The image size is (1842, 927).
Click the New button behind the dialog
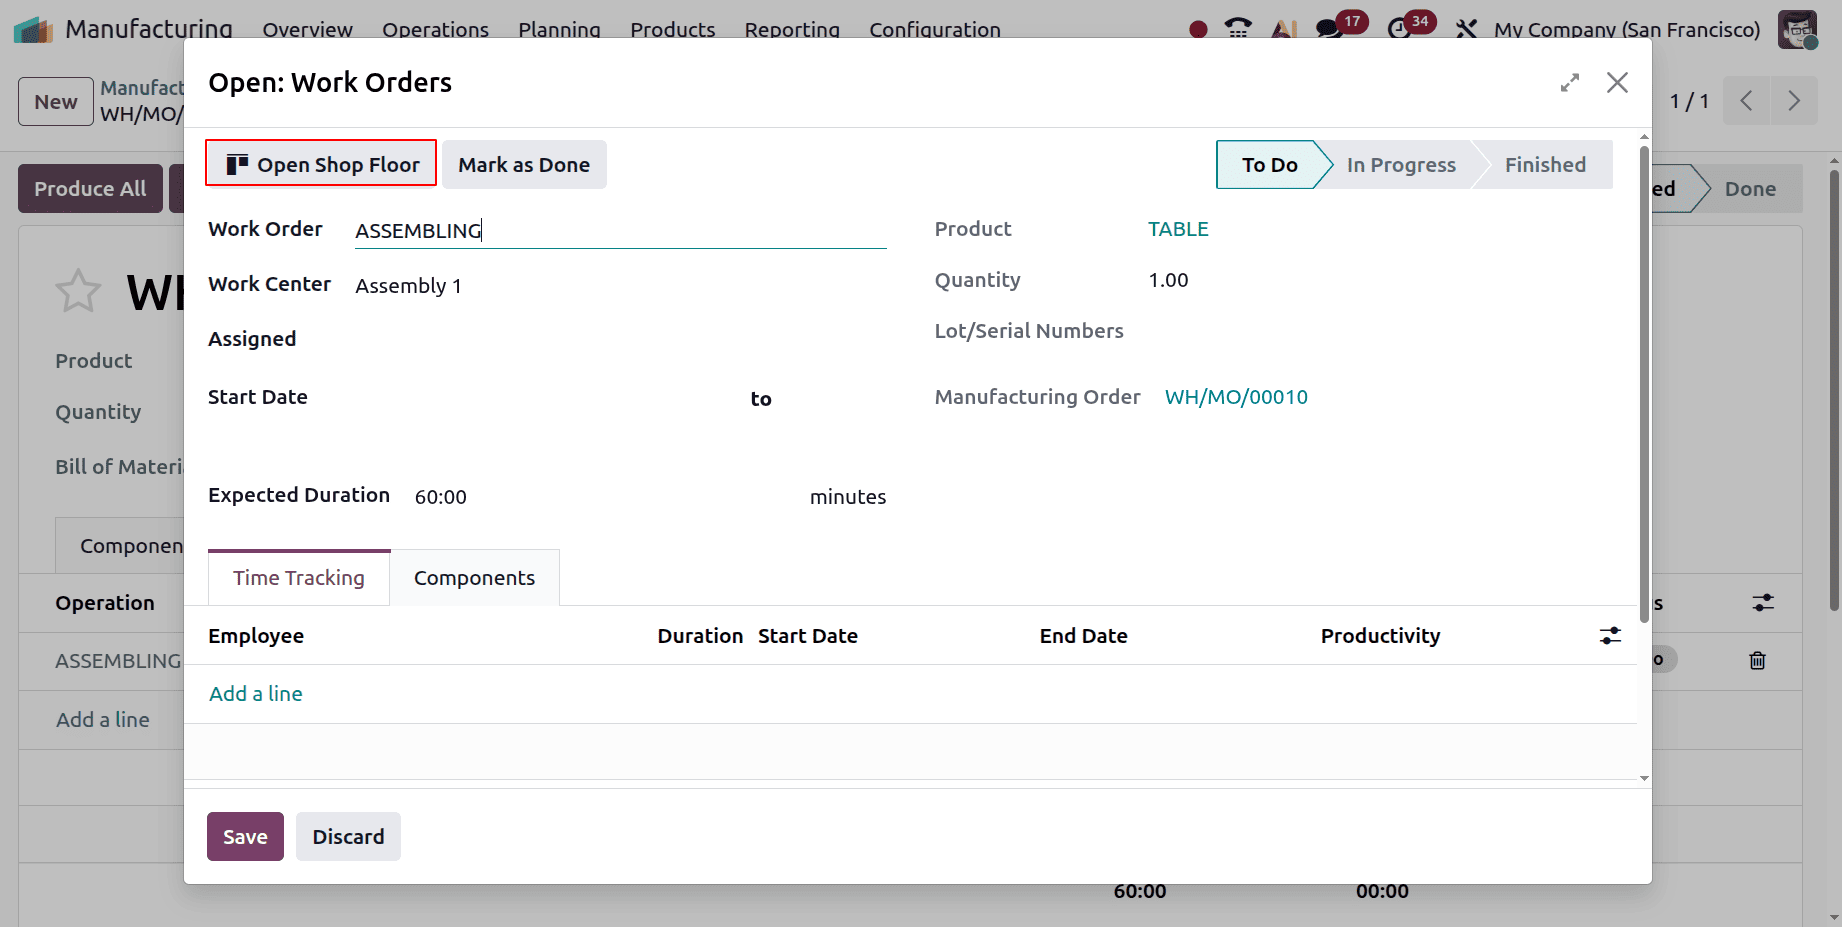56,101
